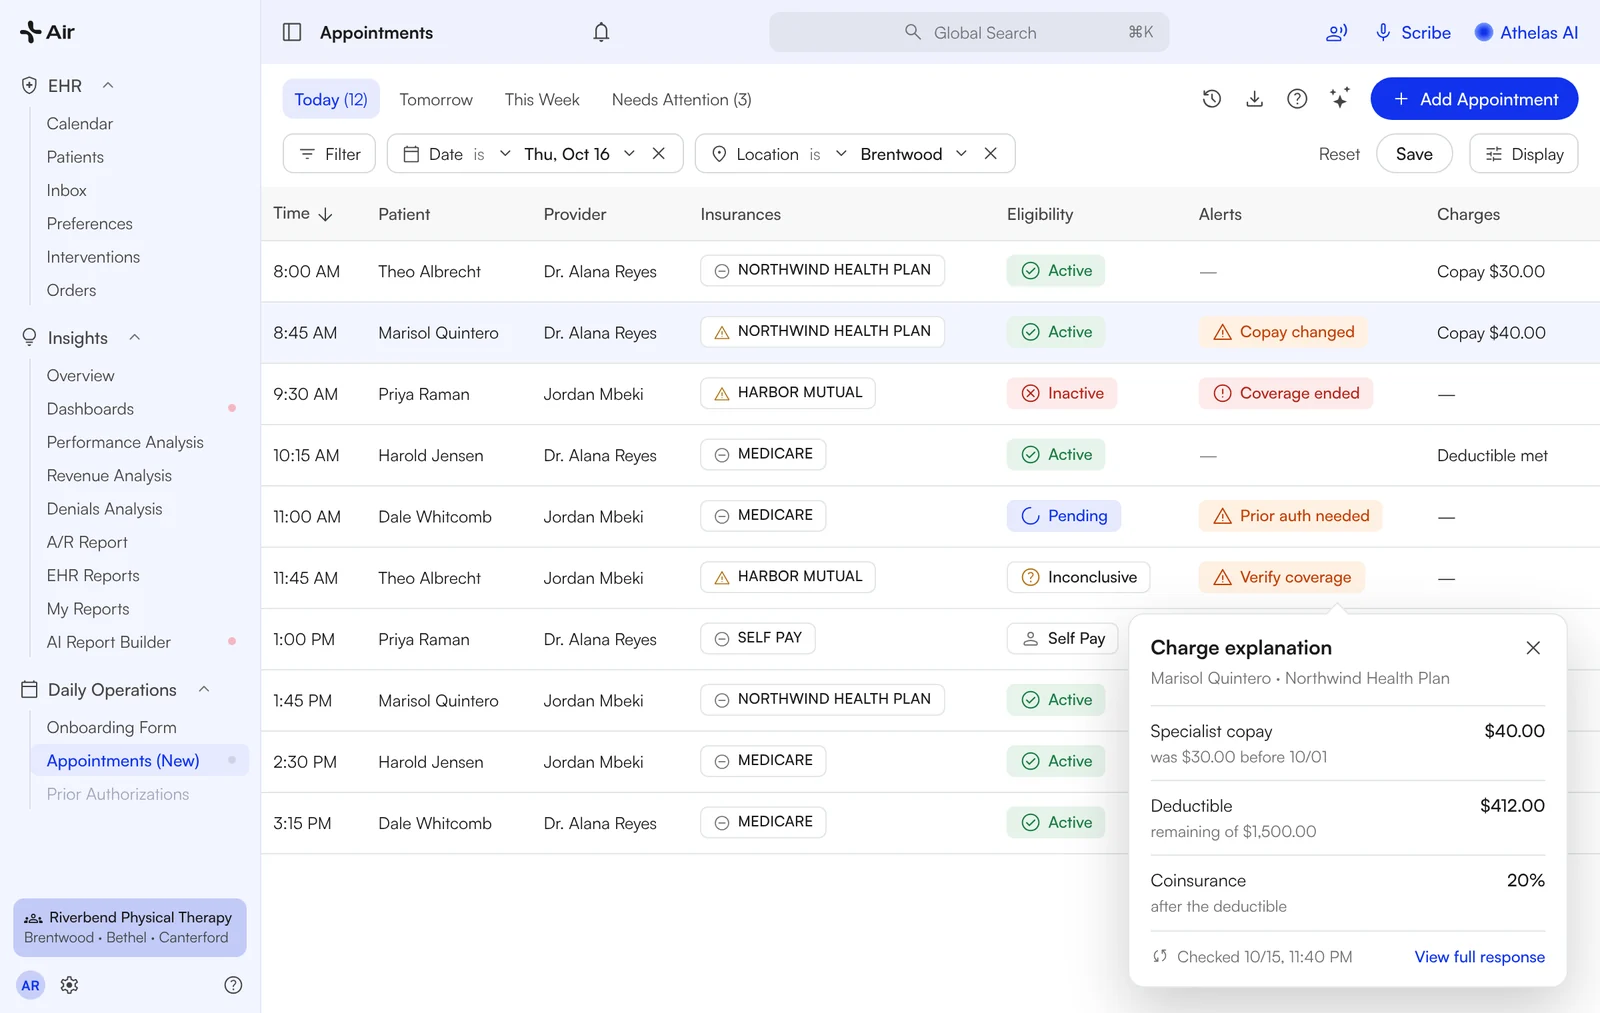
Task: Click the Verify coverage alert
Action: click(1282, 577)
